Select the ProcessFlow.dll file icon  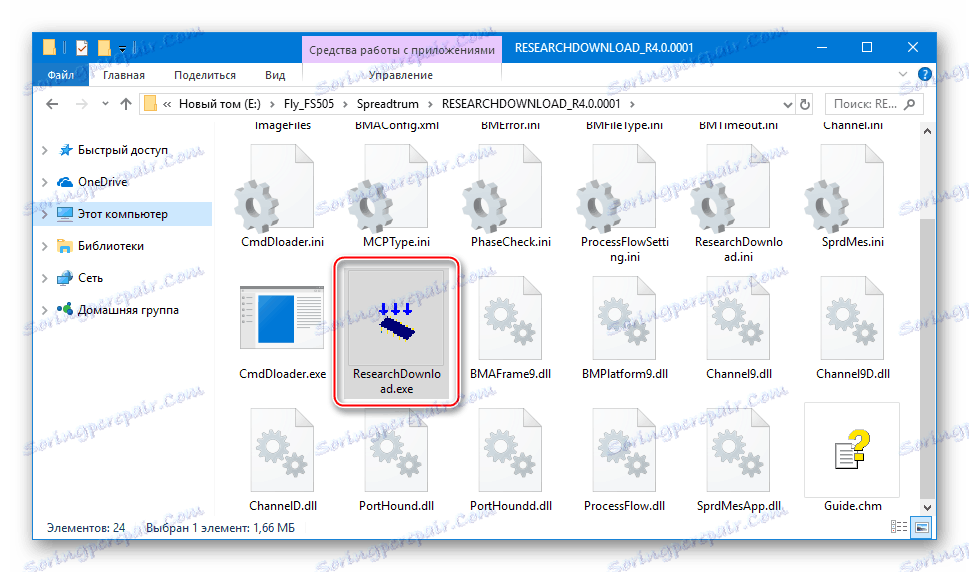pos(624,450)
